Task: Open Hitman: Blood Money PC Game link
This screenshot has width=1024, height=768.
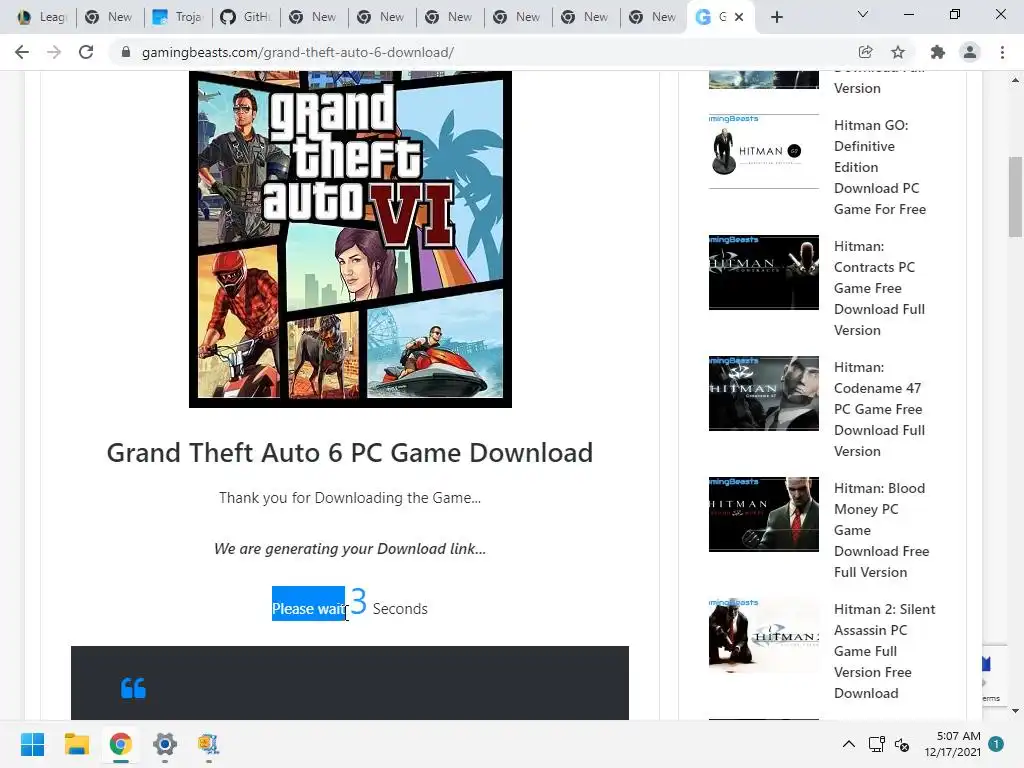Action: (x=882, y=530)
